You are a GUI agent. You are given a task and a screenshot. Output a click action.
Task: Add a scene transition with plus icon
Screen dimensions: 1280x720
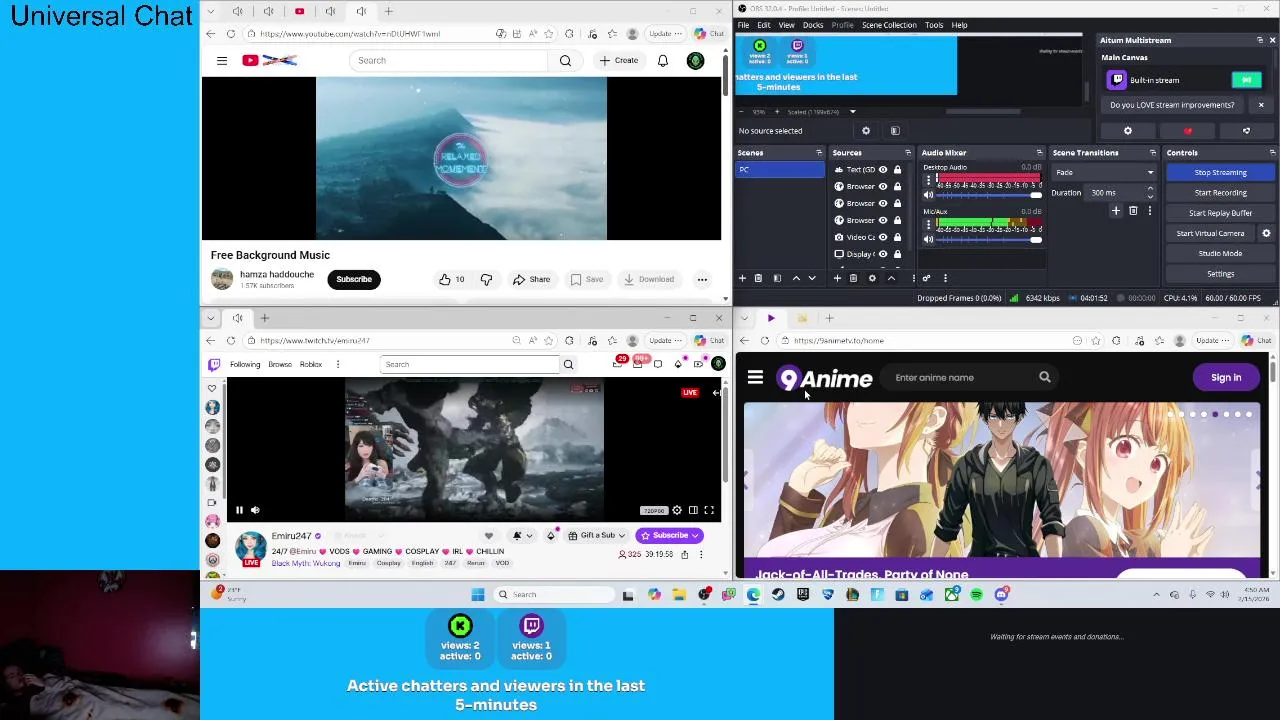click(x=1116, y=211)
